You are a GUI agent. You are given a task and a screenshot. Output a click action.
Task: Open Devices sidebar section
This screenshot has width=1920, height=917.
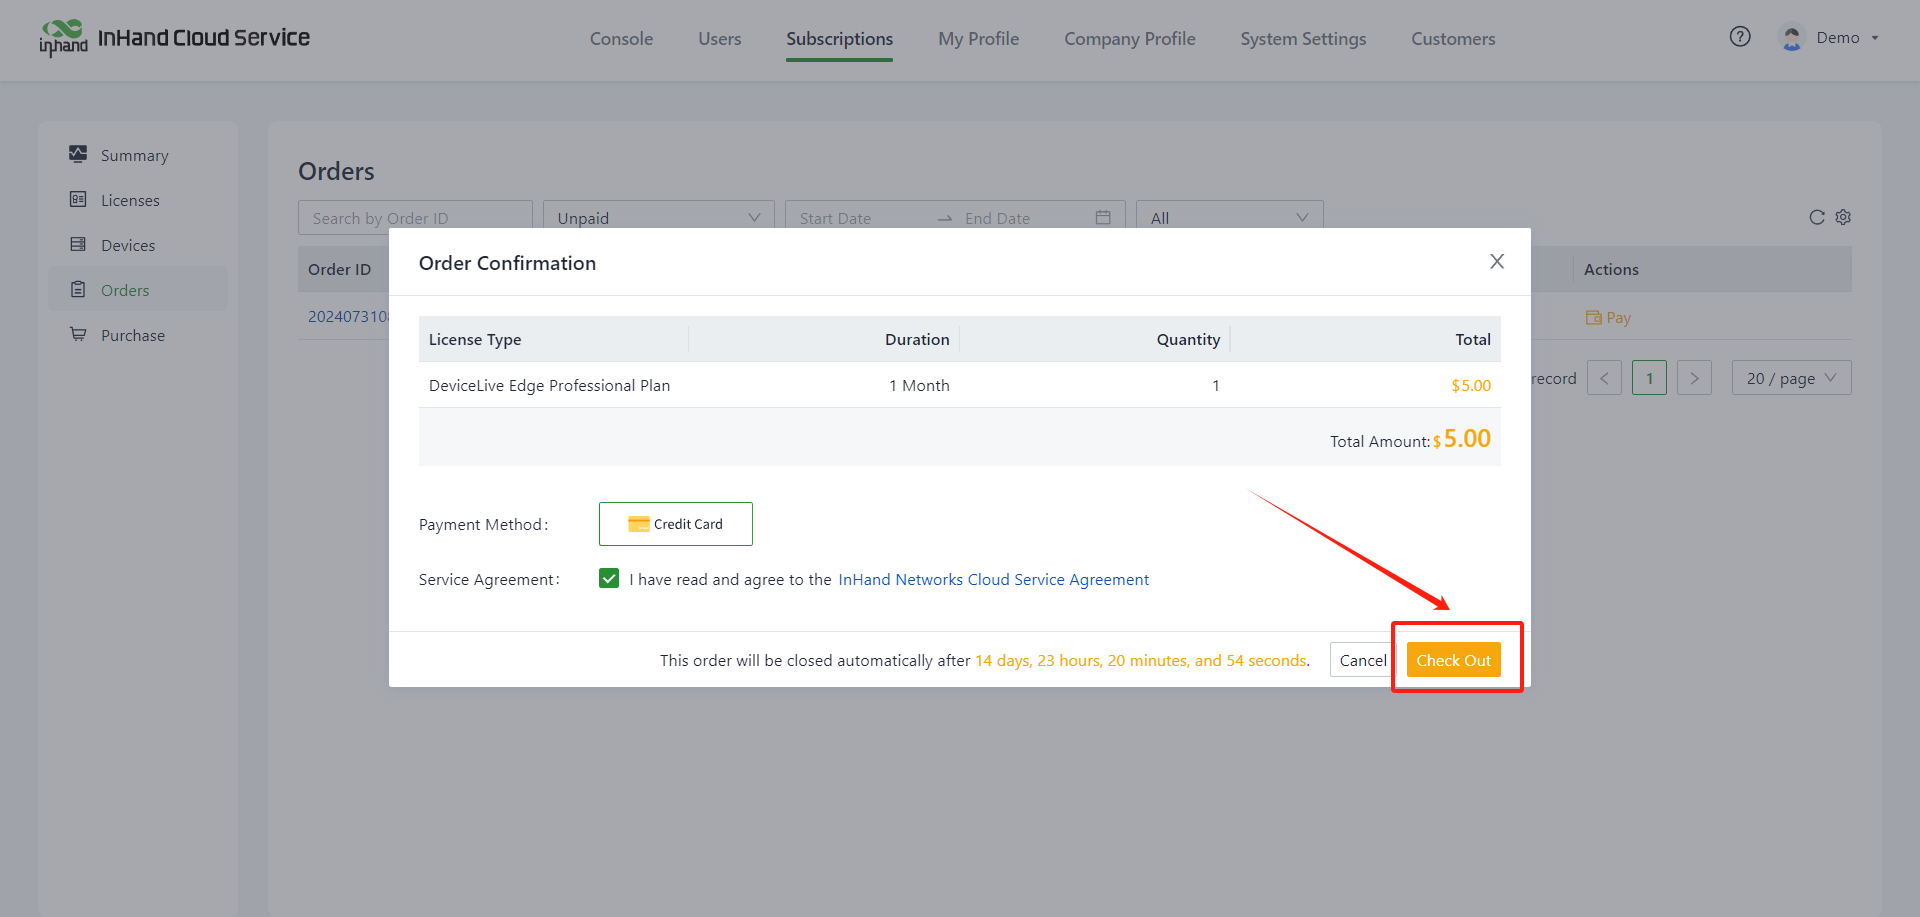(x=128, y=246)
